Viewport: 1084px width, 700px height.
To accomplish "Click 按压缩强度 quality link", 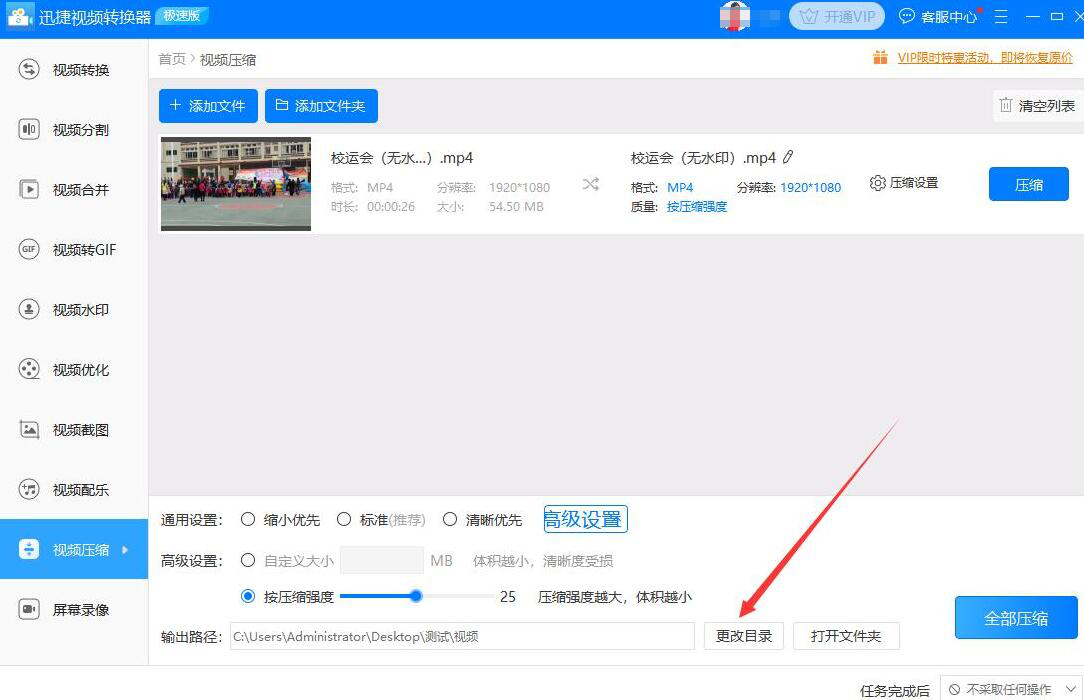I will pos(697,207).
